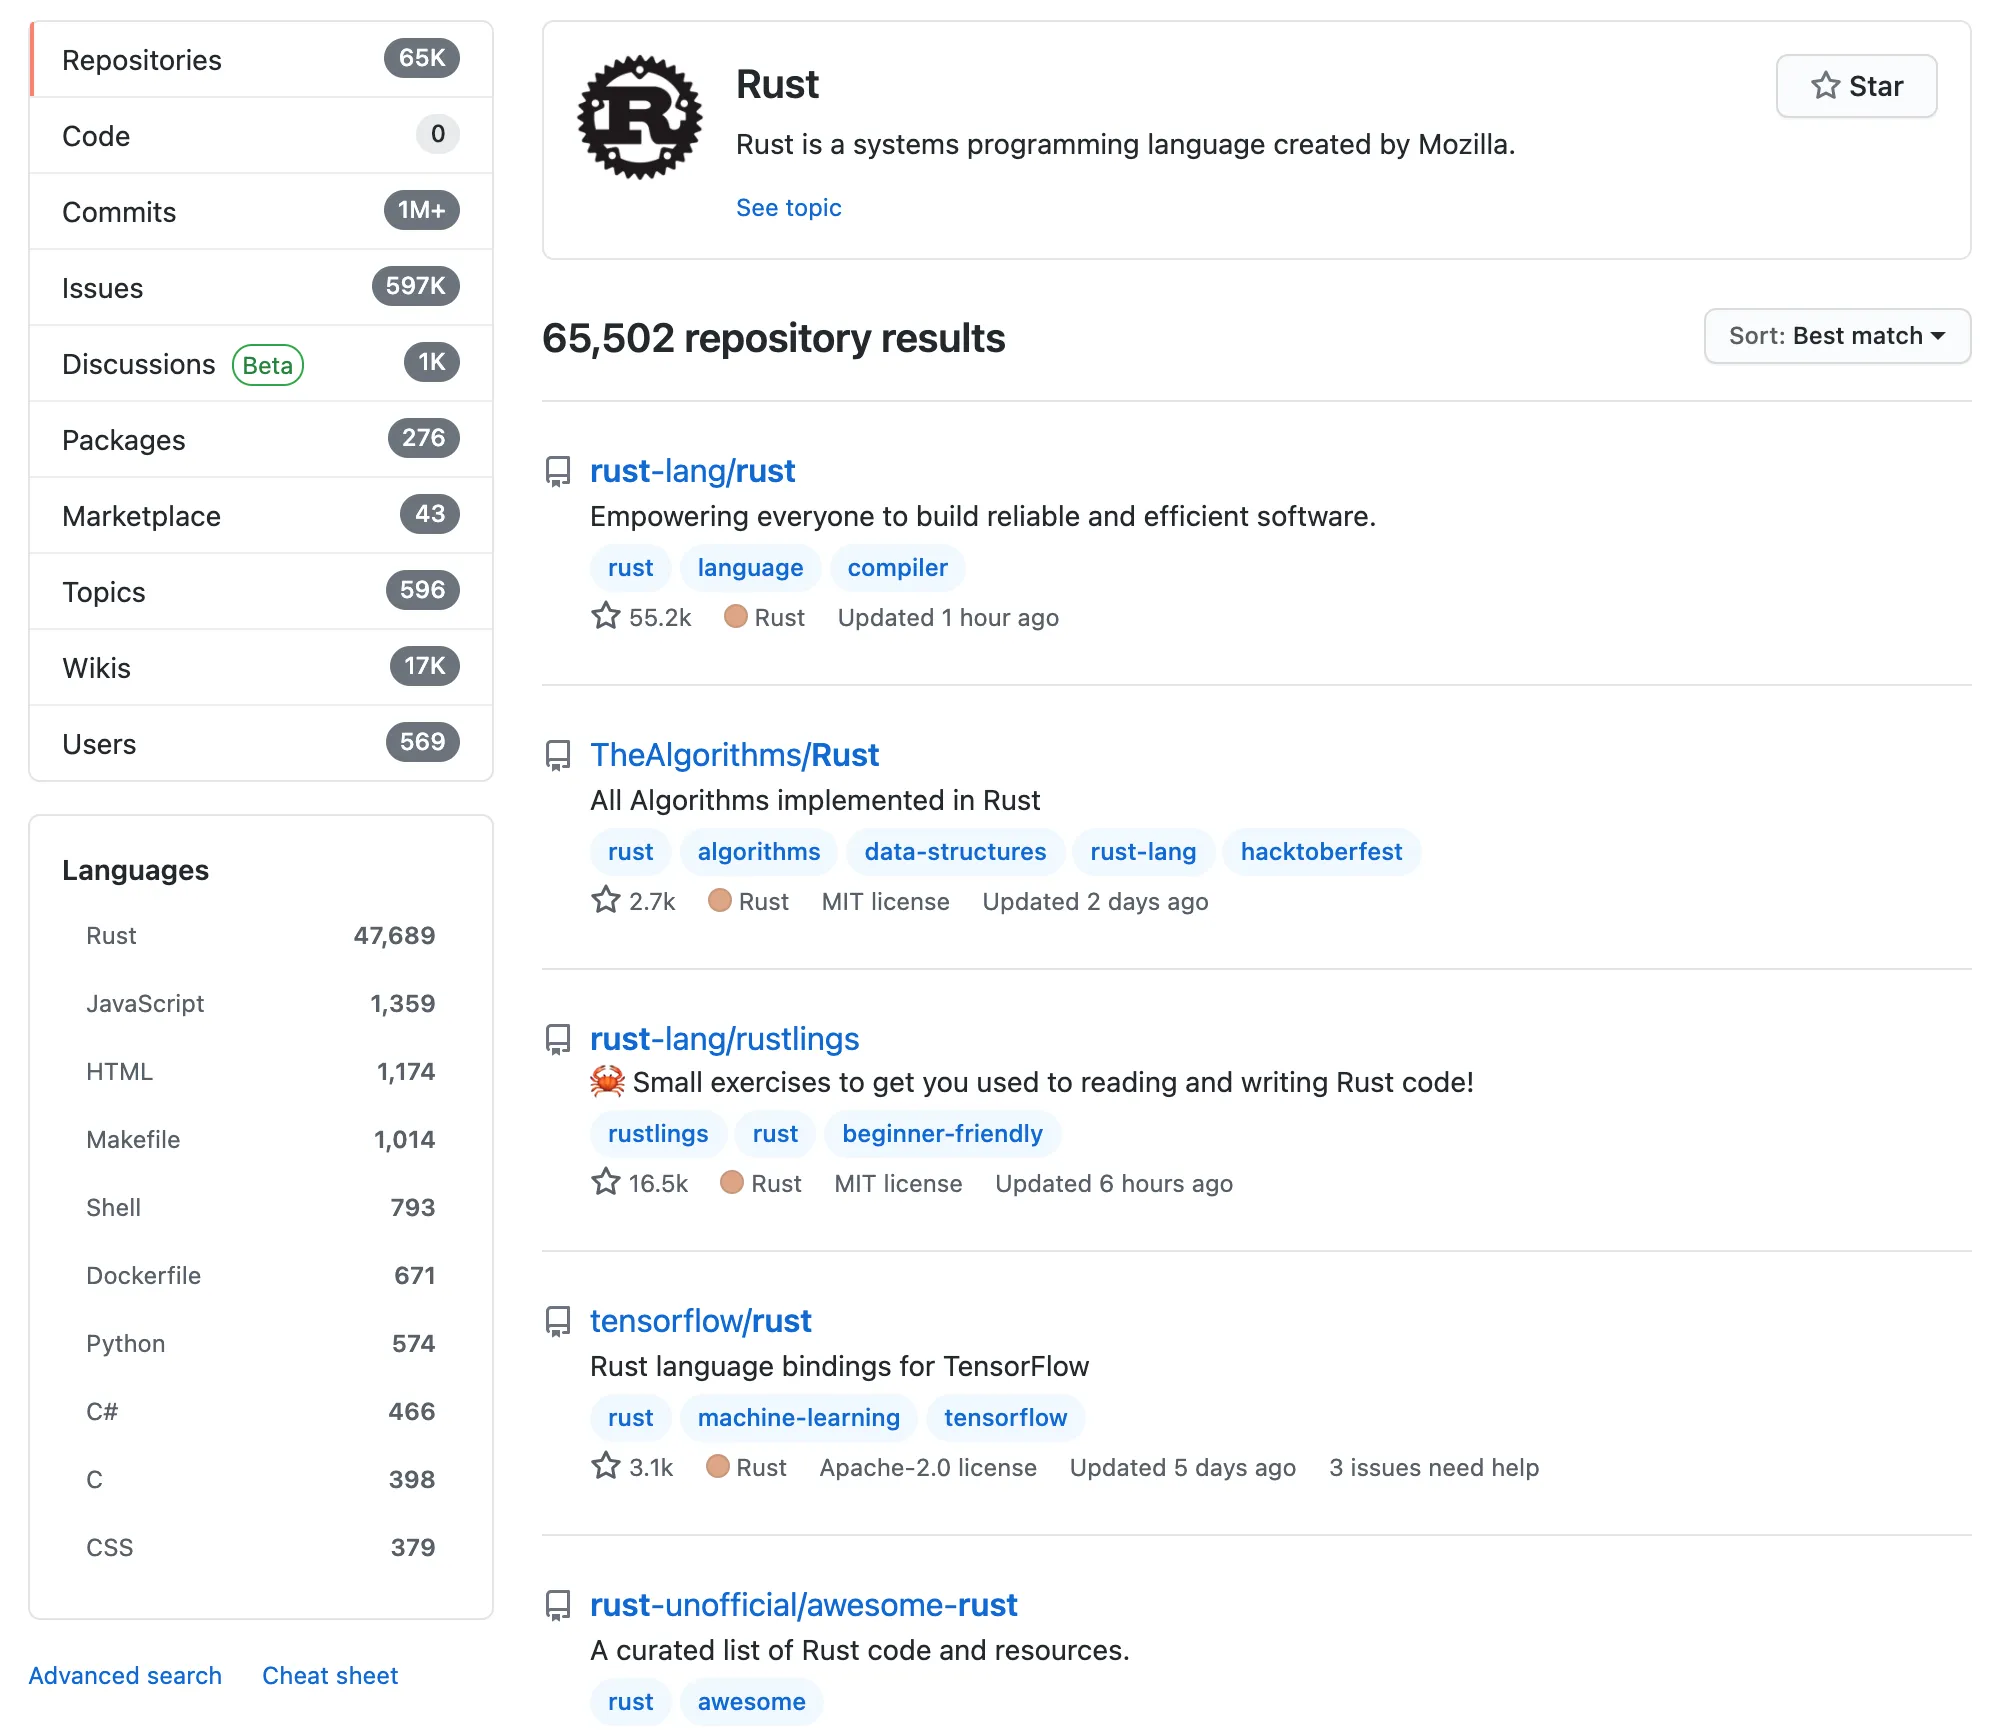Viewport: 2010px width, 1730px height.
Task: Click the repo icon beside rust-lang/rustlings
Action: pos(558,1039)
